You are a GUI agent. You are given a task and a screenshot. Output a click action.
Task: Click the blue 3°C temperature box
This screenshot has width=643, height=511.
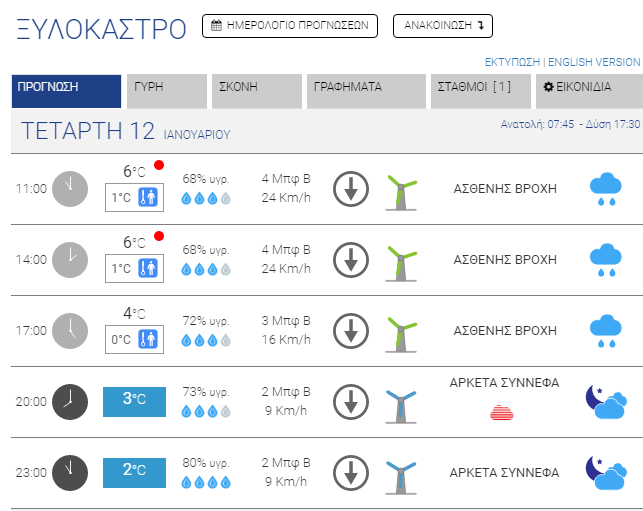point(134,401)
